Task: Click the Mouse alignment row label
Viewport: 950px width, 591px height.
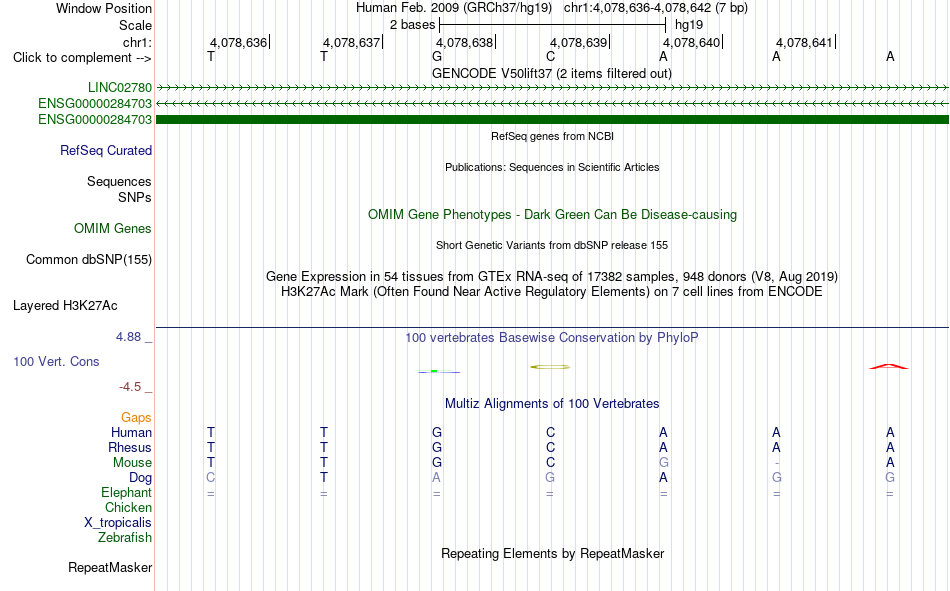Action: 133,462
